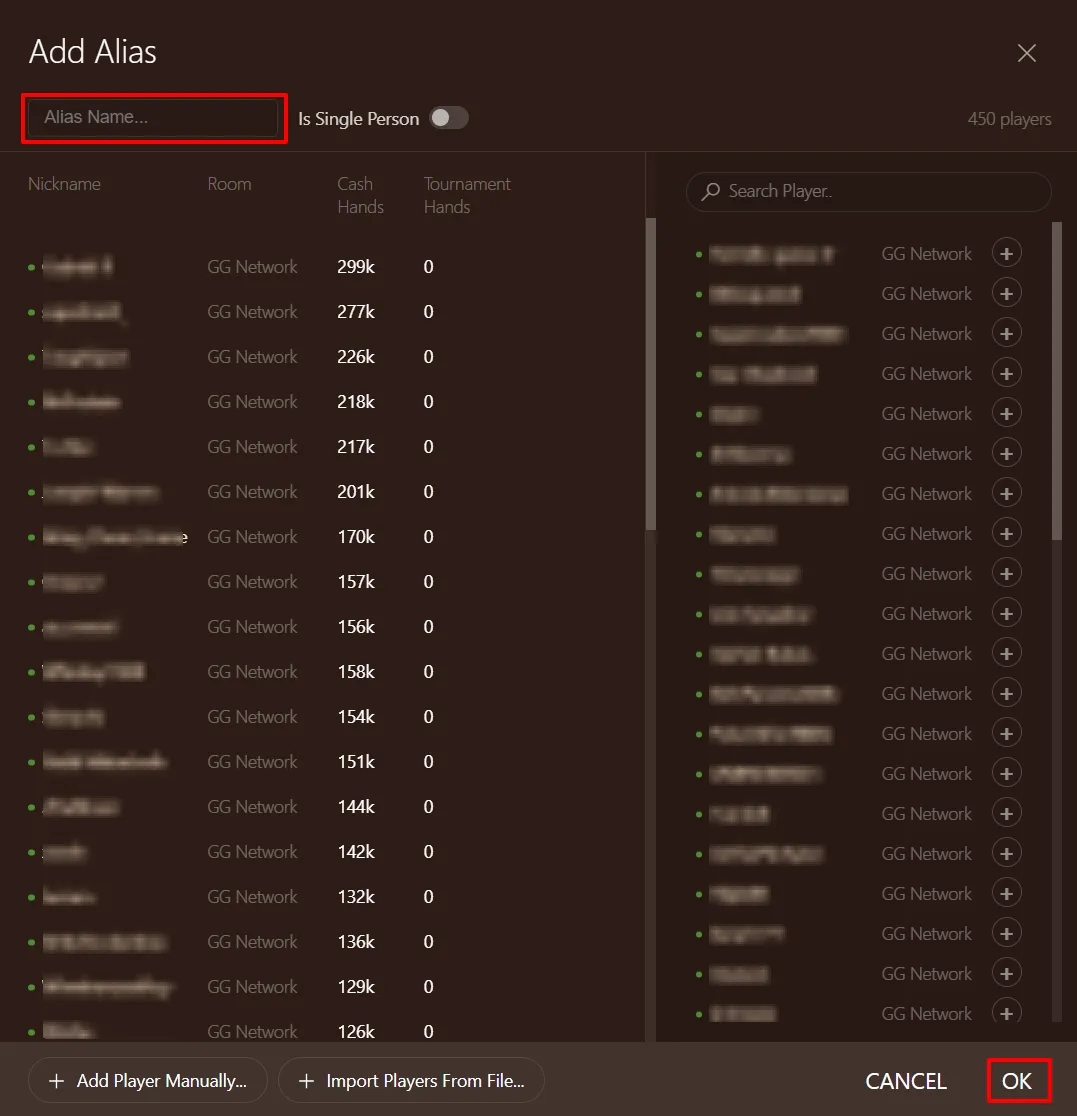Click the Tournament Hands column header
Image resolution: width=1077 pixels, height=1116 pixels.
[x=466, y=195]
